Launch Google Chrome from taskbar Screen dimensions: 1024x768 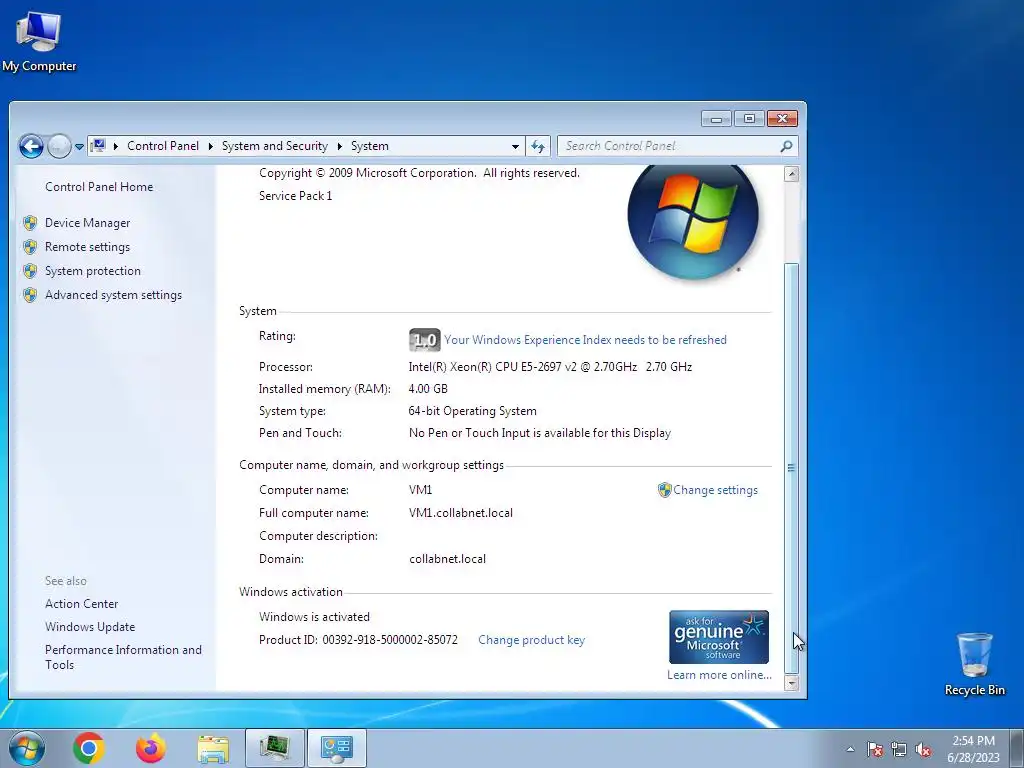tap(89, 748)
